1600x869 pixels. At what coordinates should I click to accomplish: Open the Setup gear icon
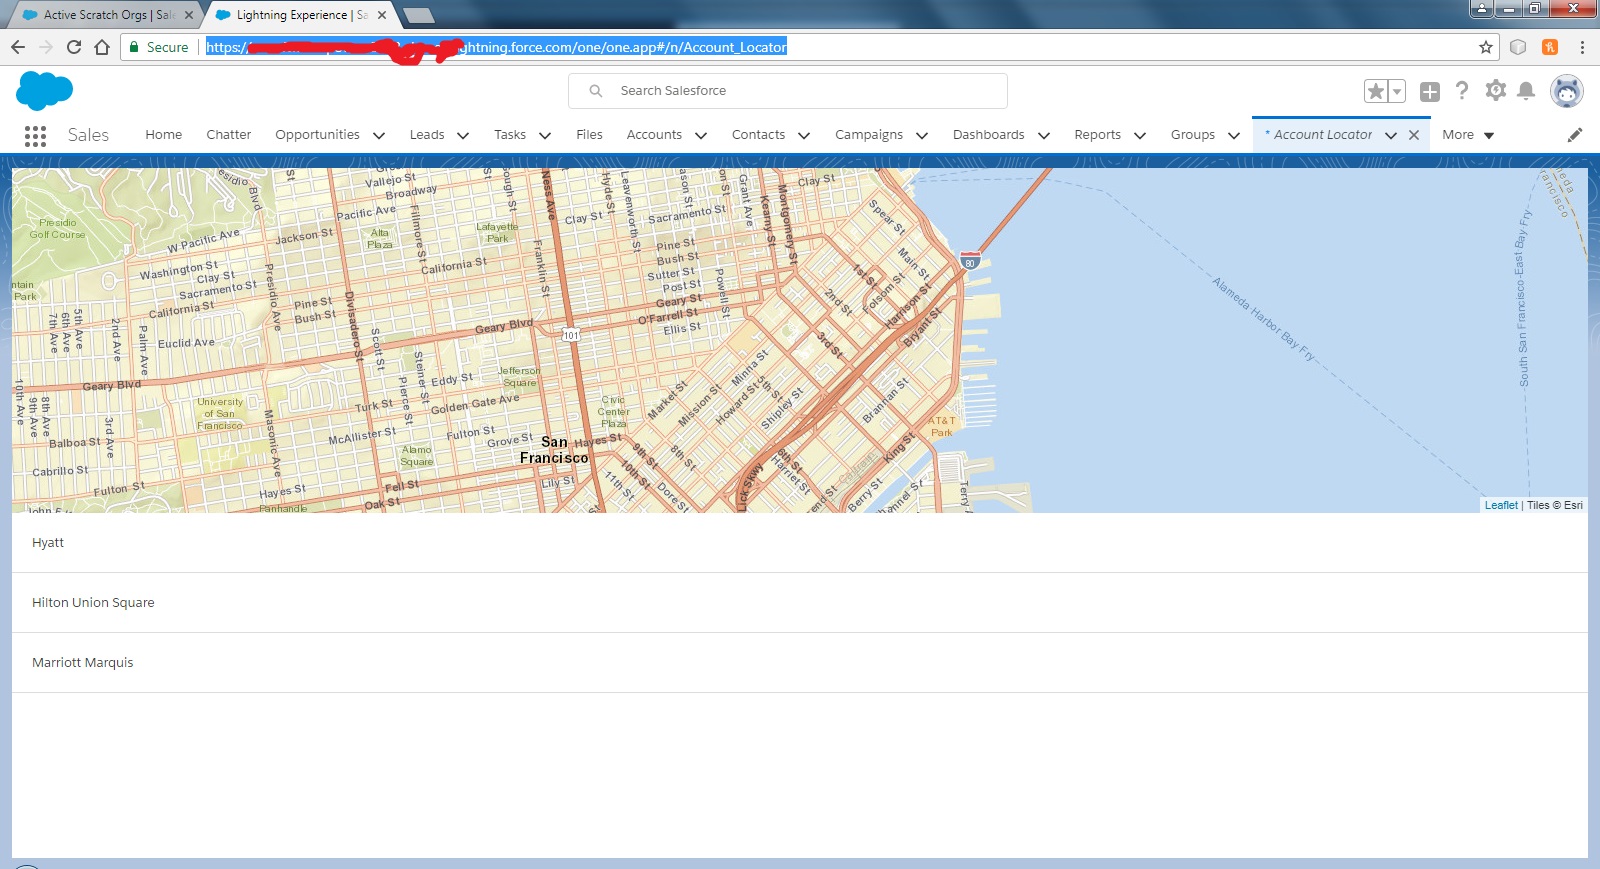1495,91
